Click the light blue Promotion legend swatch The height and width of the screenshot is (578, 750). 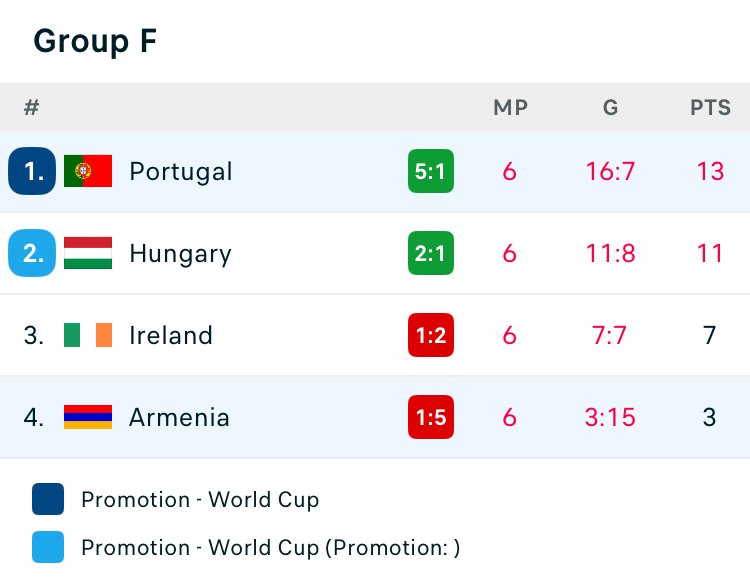48,547
